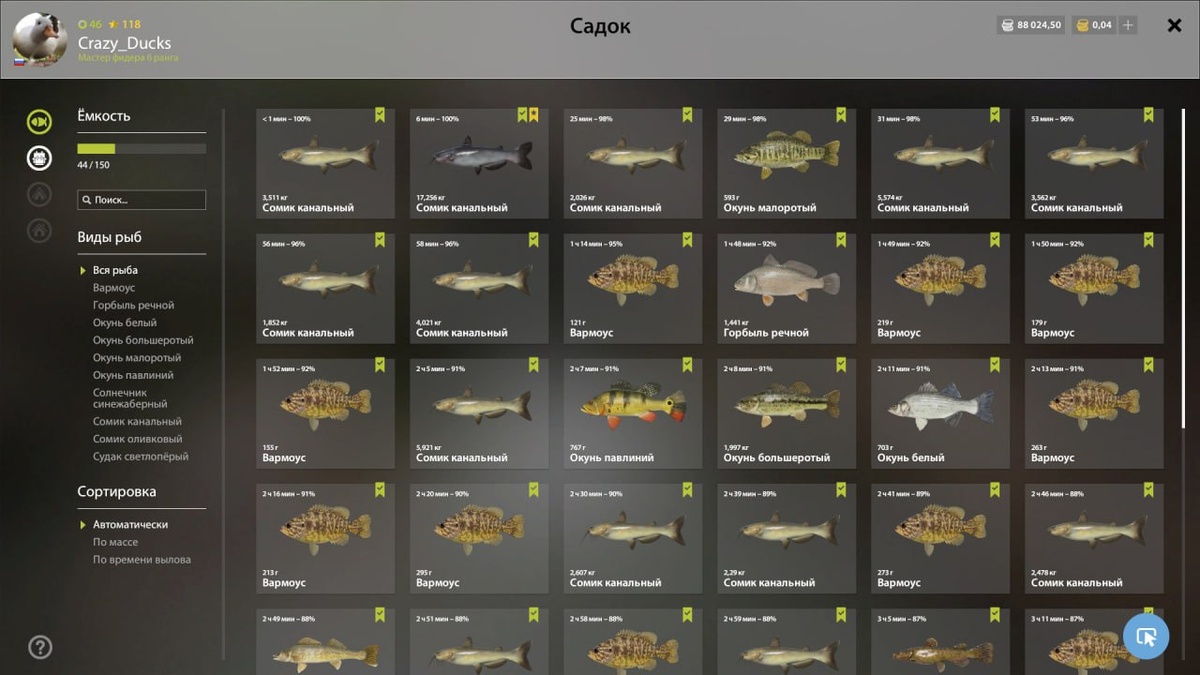
Task: Open the help question mark icon
Action: (x=40, y=647)
